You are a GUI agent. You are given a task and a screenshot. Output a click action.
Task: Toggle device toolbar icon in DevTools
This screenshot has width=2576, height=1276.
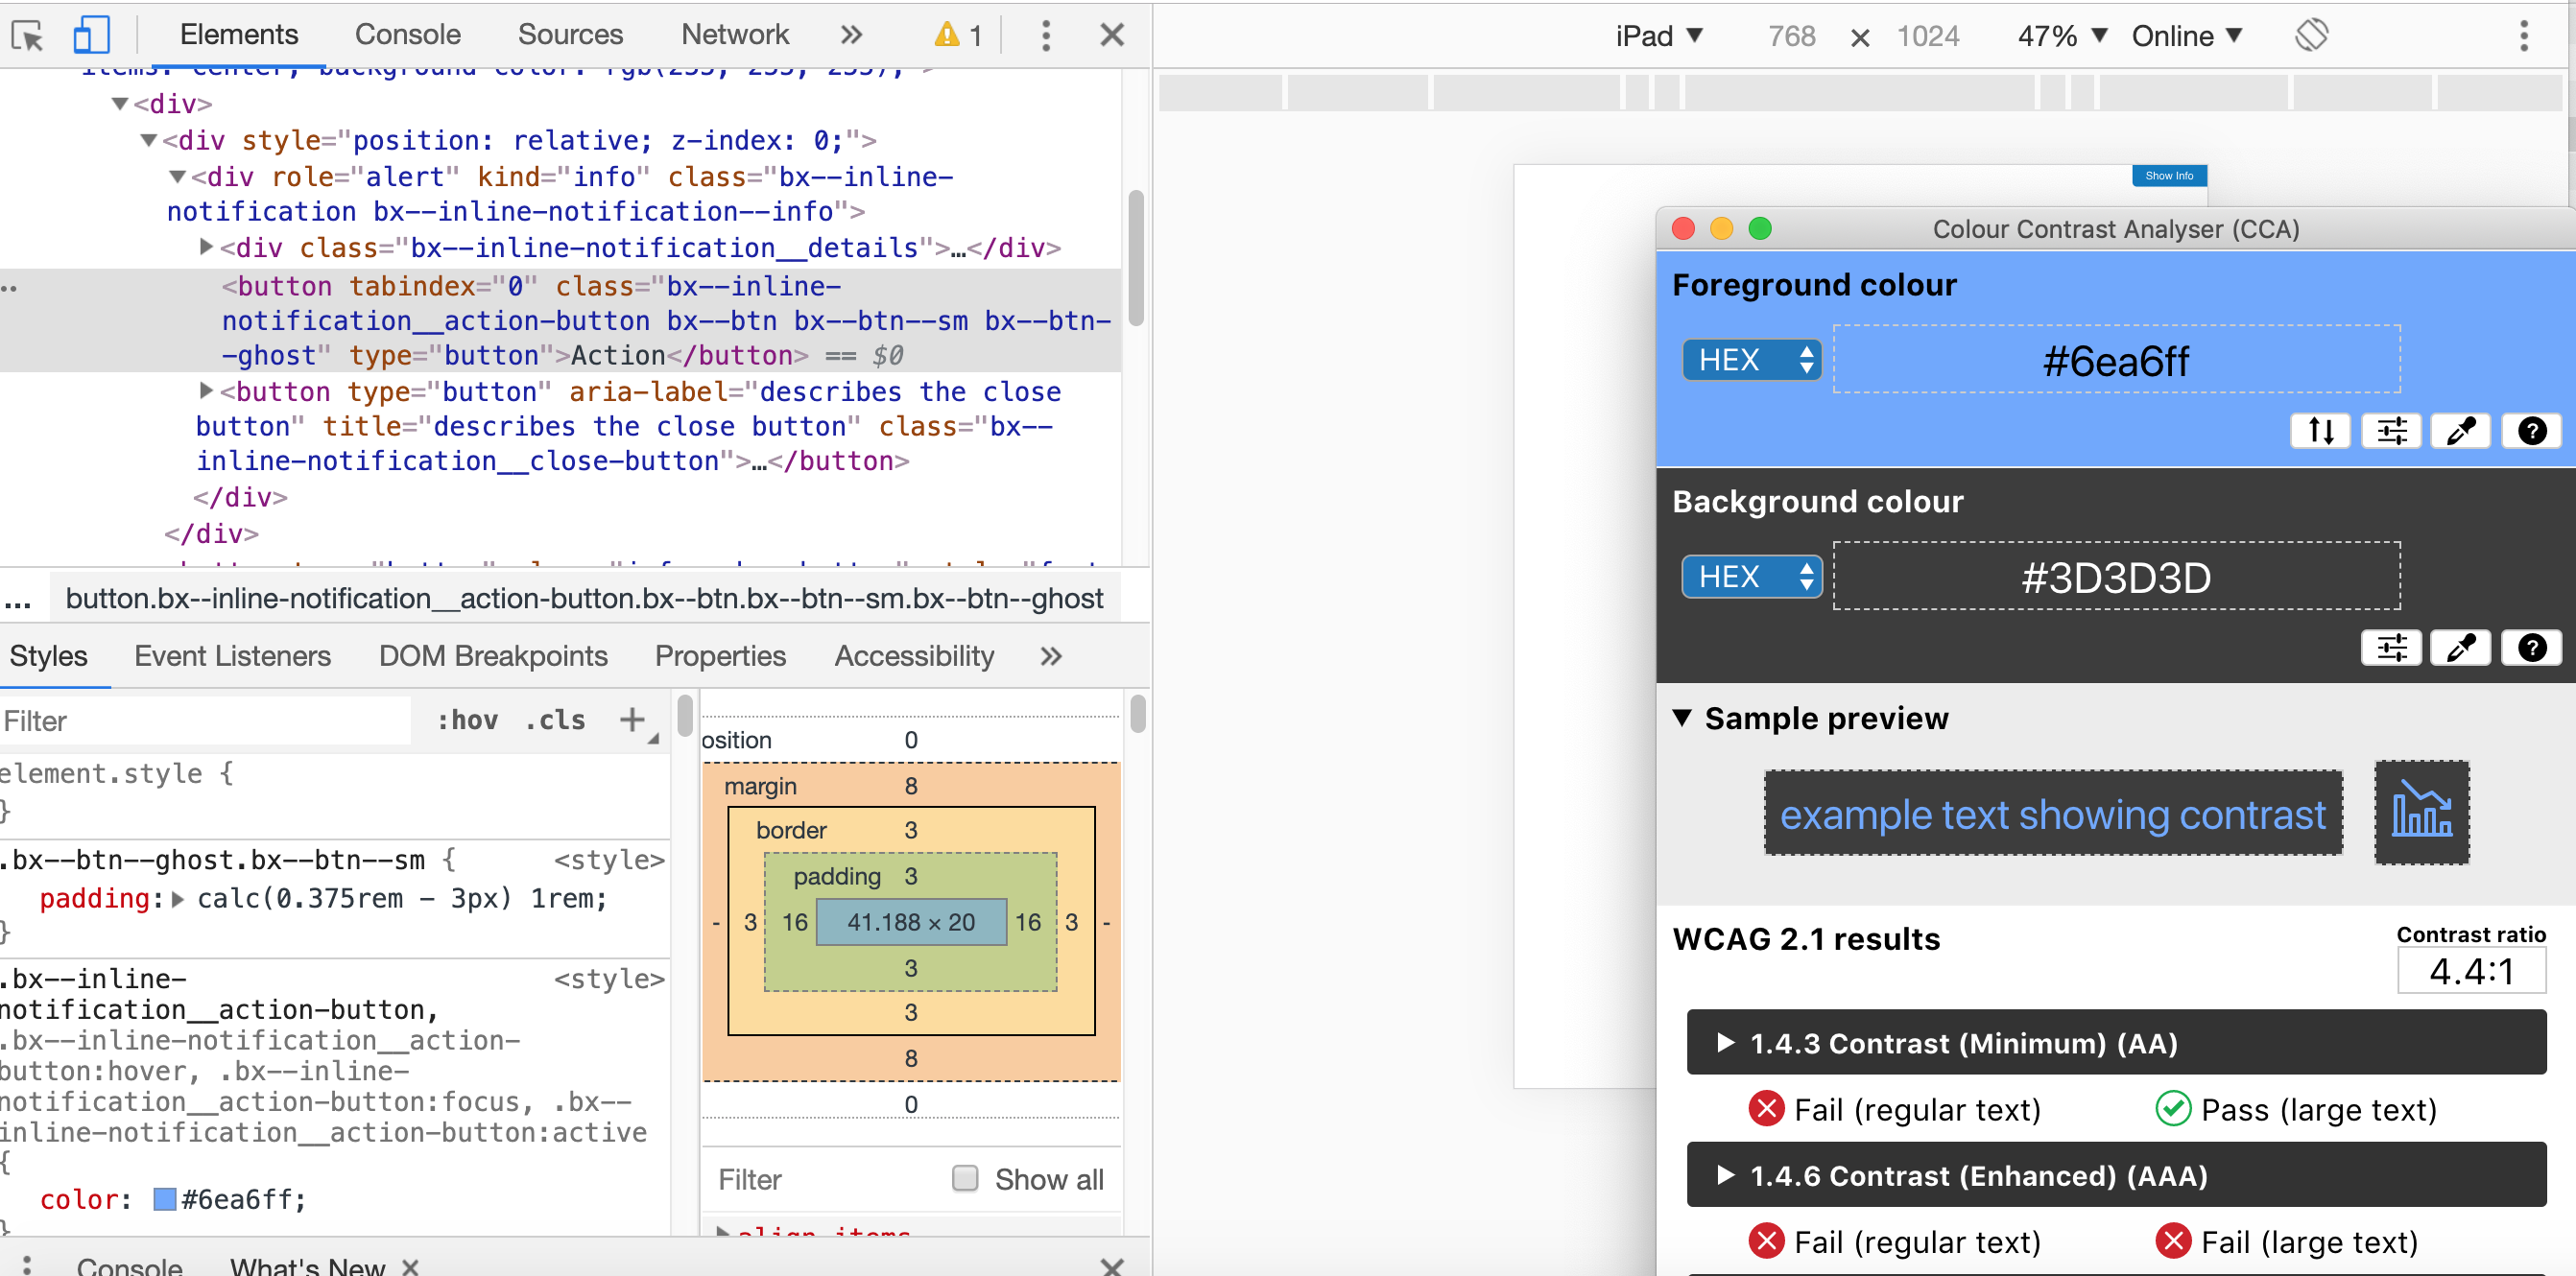pos(91,36)
